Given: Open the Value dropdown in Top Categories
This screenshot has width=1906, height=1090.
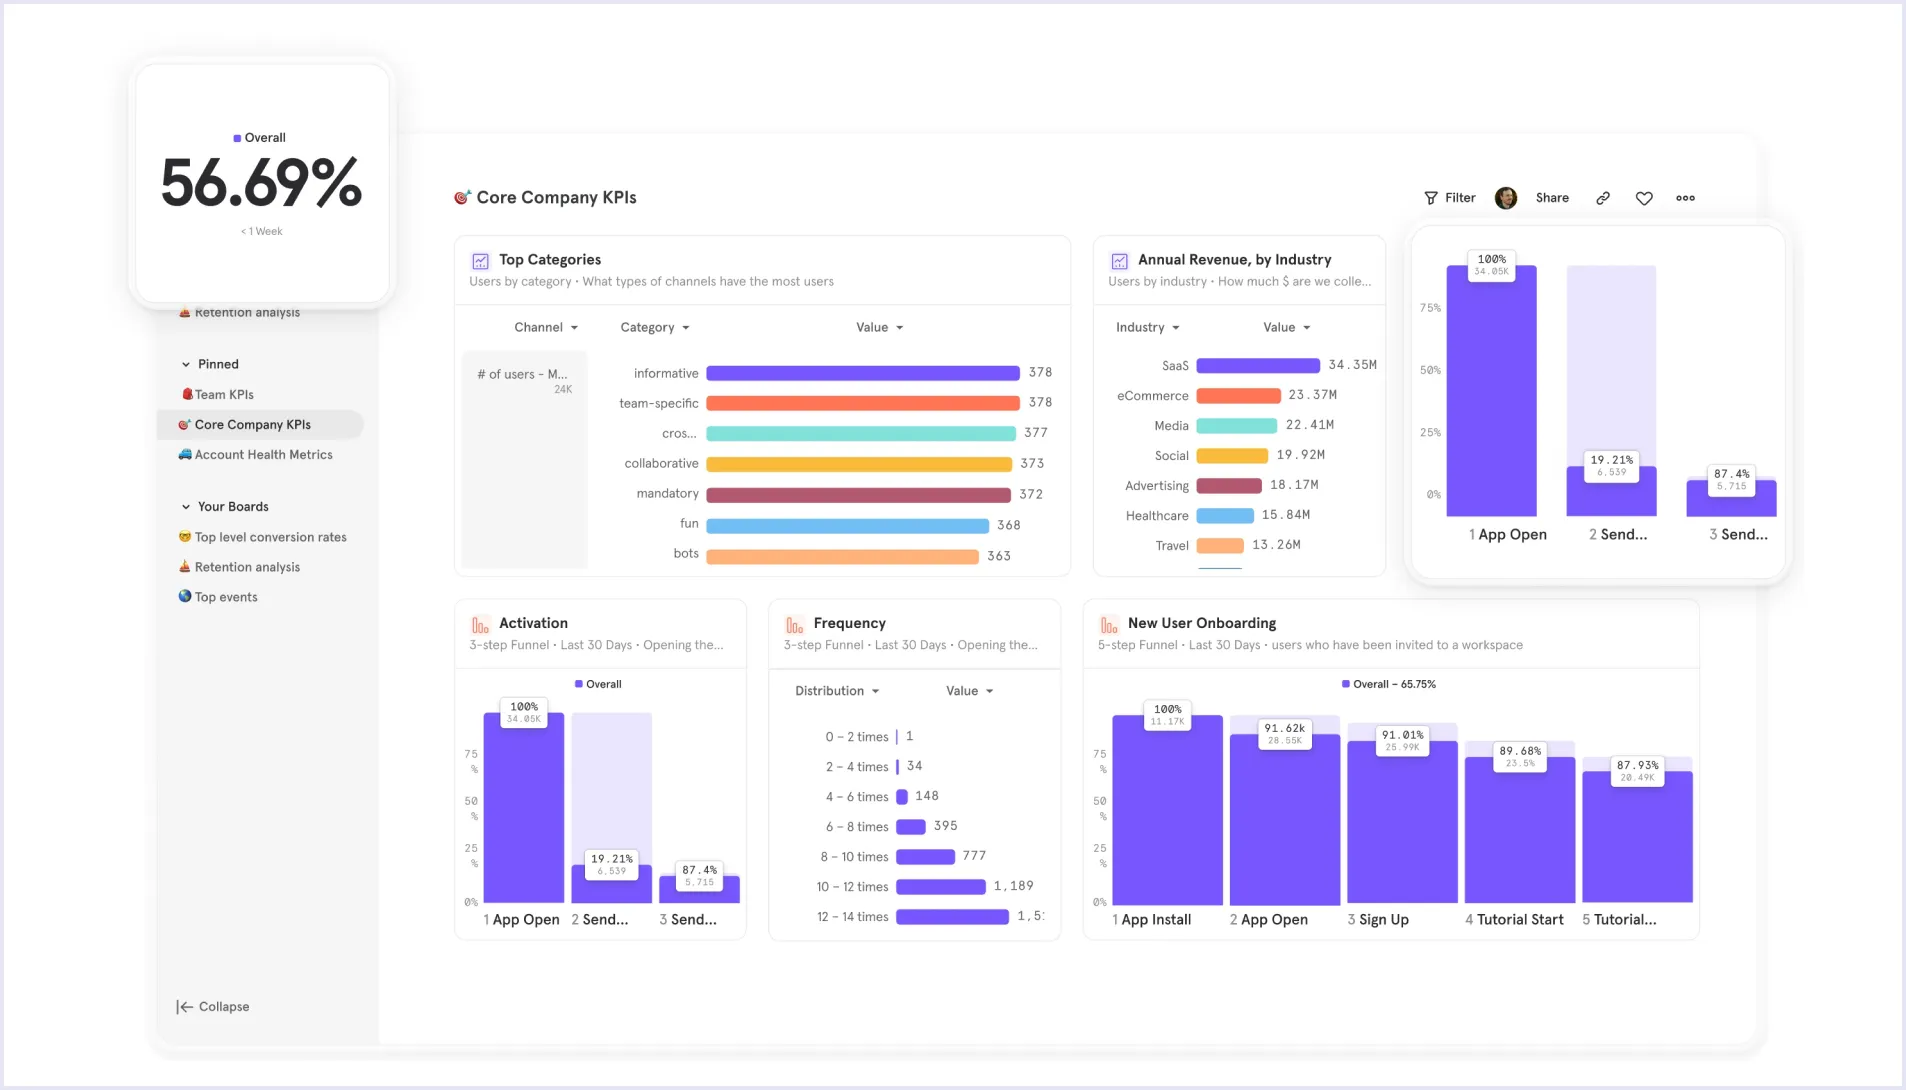Looking at the screenshot, I should [x=880, y=328].
